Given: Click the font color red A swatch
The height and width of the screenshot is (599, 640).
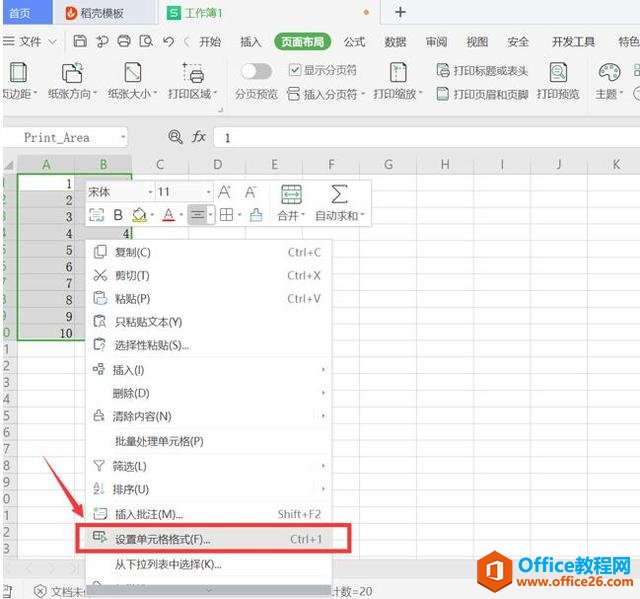Looking at the screenshot, I should tap(168, 215).
